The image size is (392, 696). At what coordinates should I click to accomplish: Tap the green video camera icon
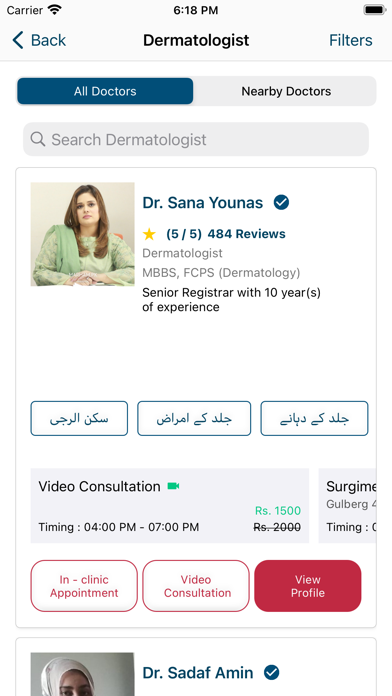coord(173,486)
